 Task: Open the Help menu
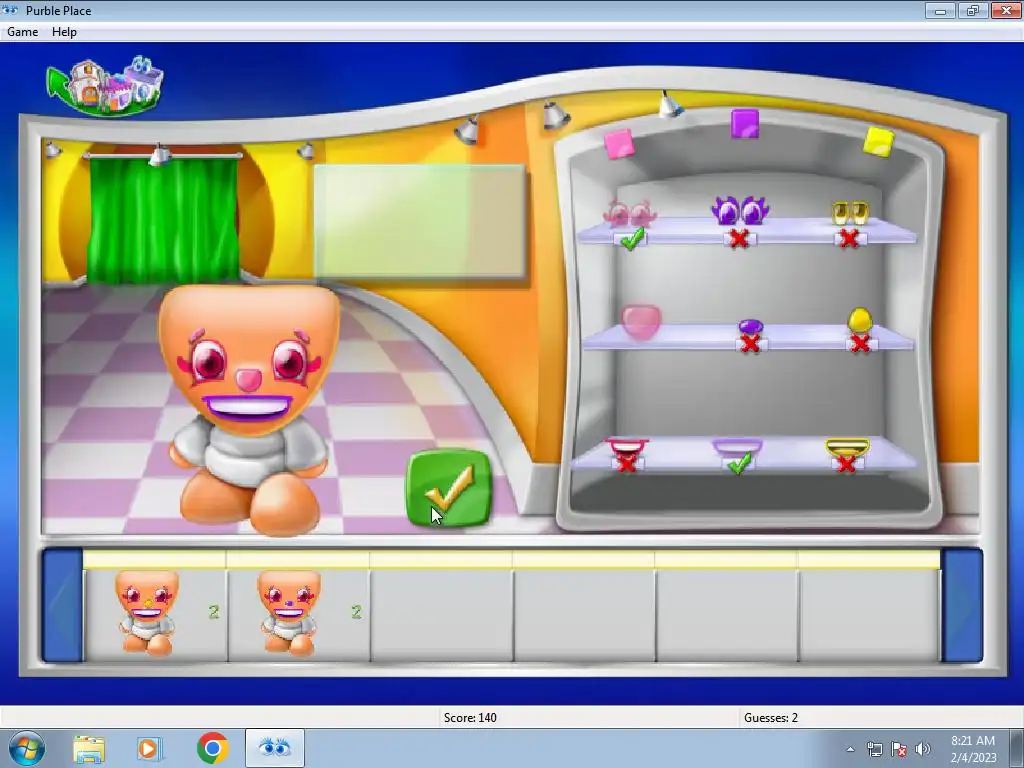64,32
